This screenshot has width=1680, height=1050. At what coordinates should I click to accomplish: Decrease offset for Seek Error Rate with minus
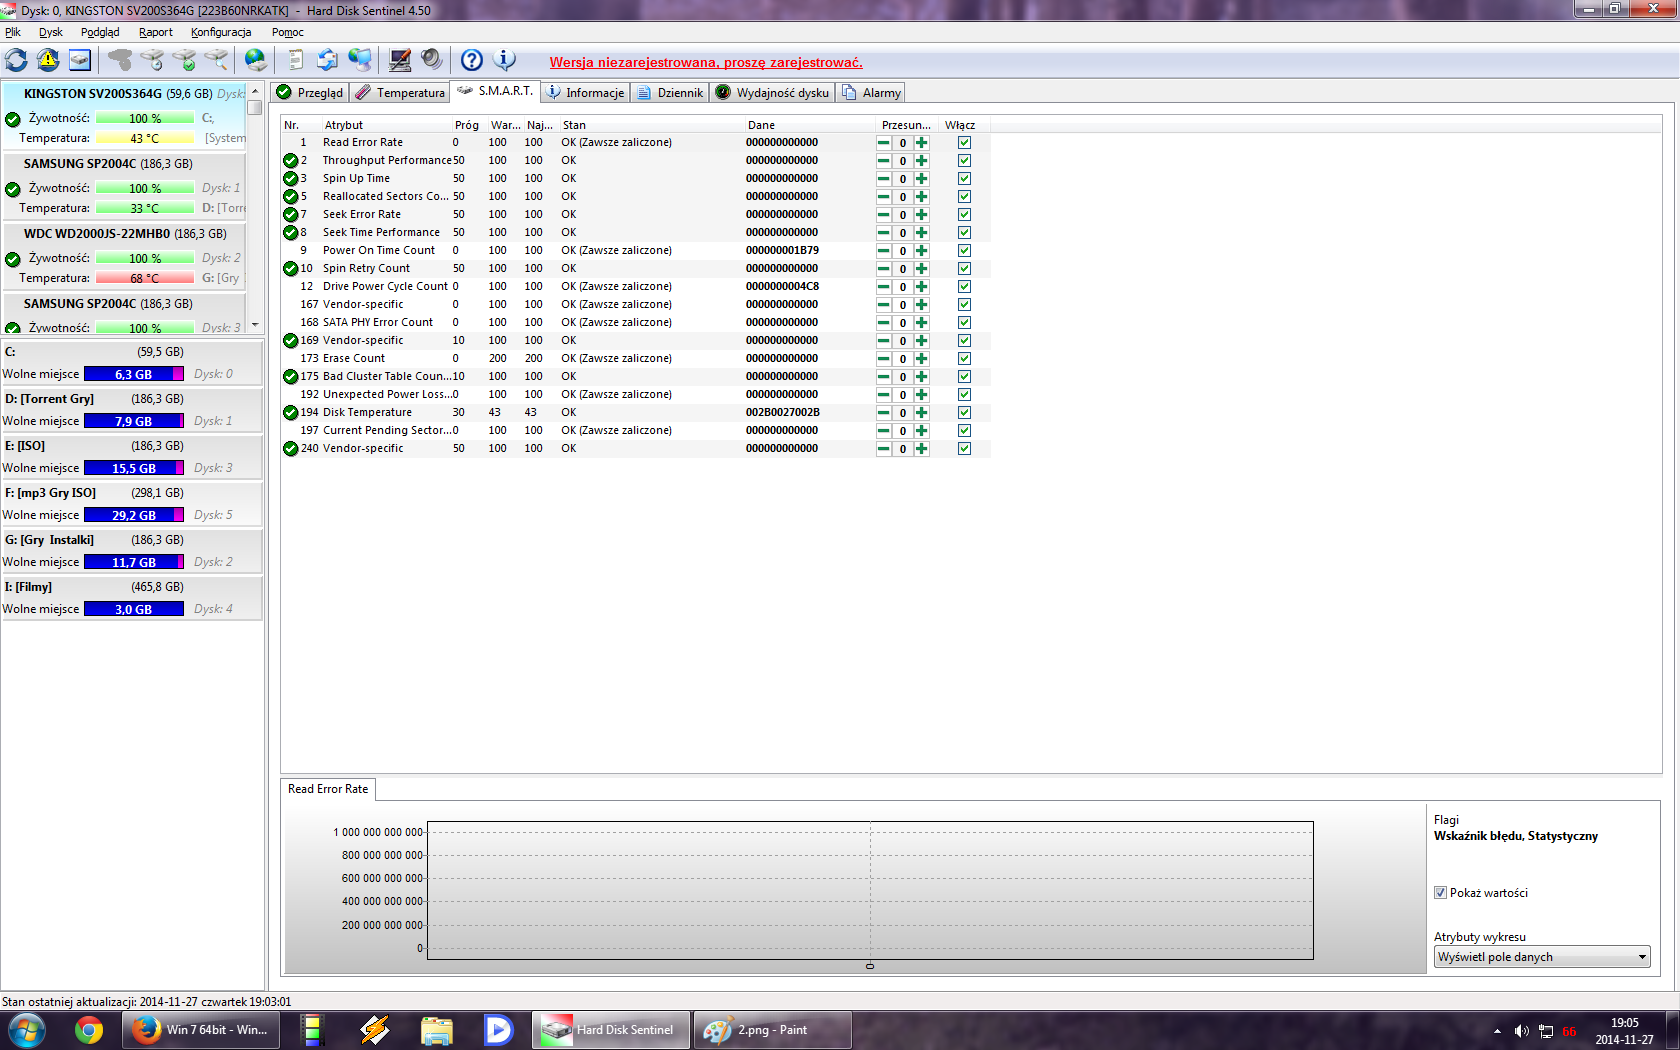pyautogui.click(x=883, y=214)
